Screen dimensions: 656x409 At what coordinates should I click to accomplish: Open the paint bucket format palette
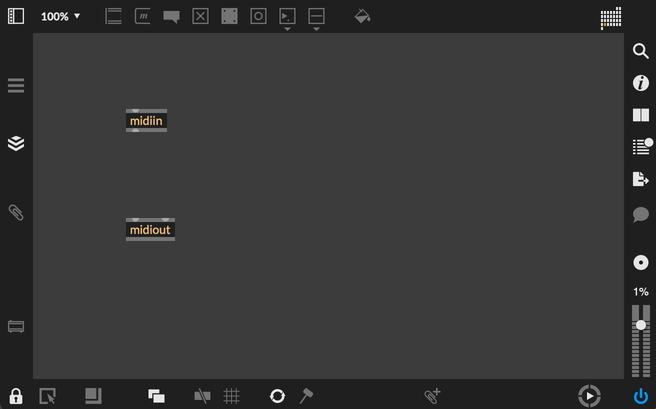[362, 16]
